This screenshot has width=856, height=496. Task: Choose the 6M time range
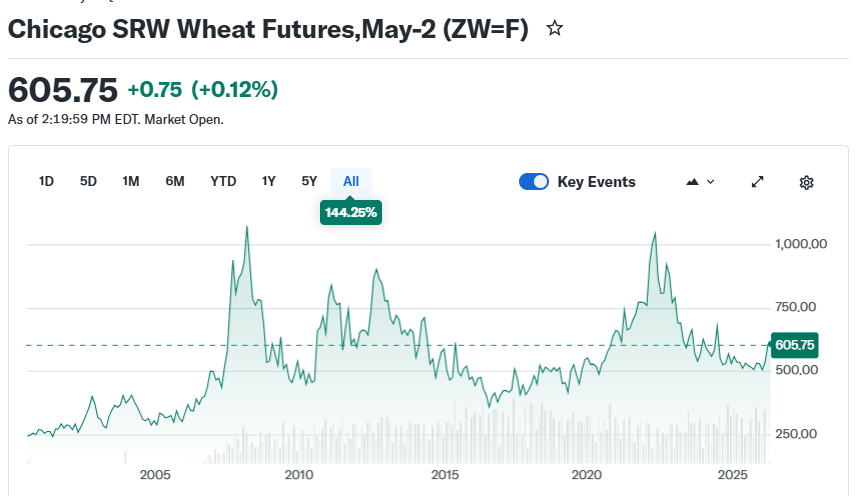[175, 181]
